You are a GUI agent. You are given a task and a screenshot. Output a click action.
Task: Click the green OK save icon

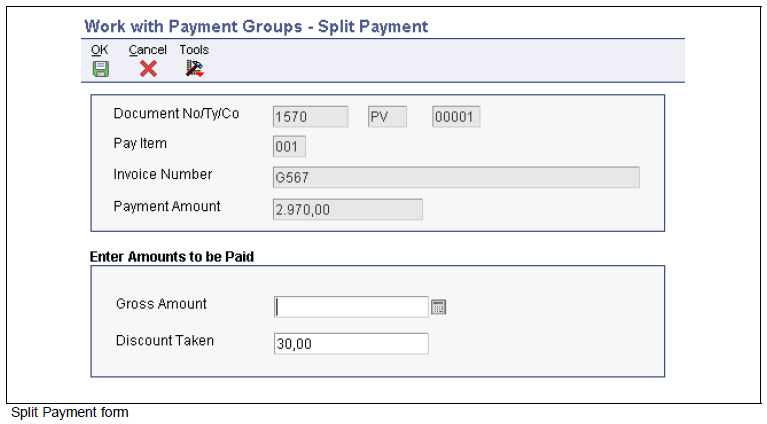click(101, 69)
